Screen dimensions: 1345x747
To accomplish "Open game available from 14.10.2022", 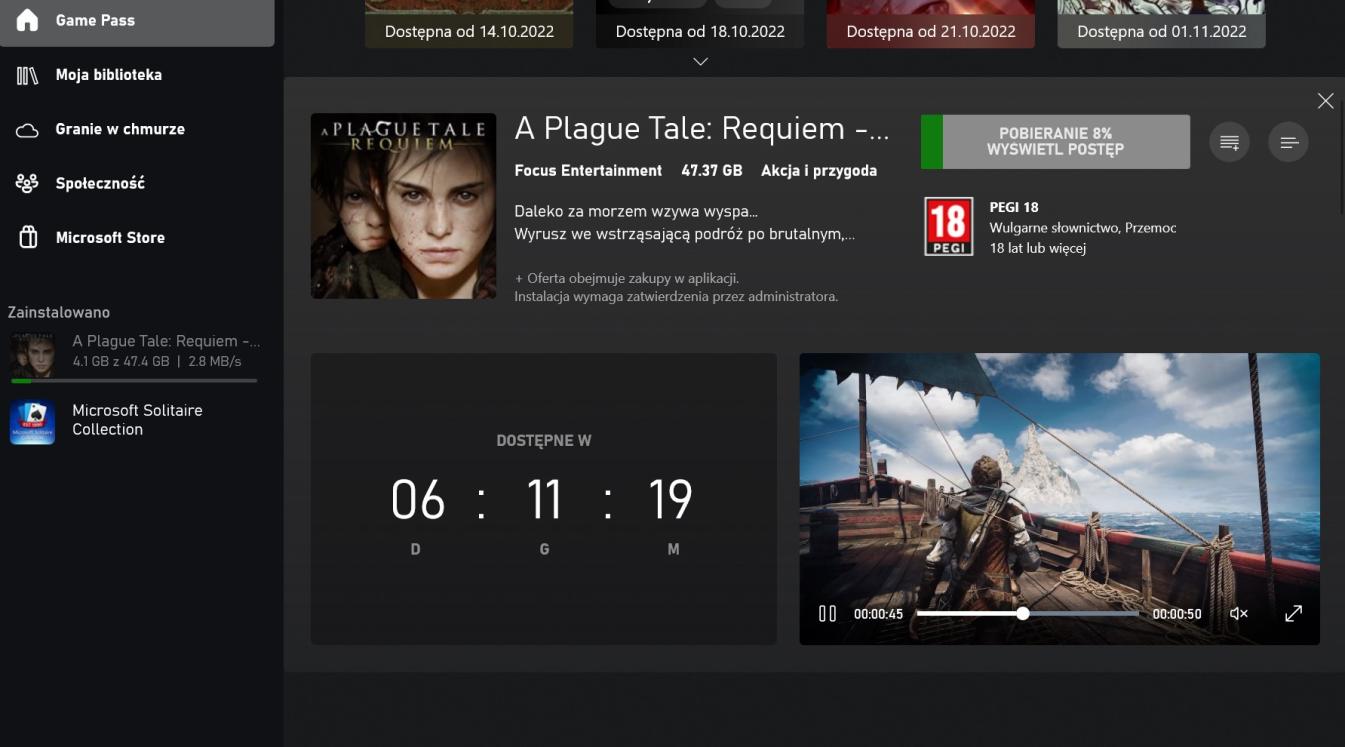I will pyautogui.click(x=469, y=24).
